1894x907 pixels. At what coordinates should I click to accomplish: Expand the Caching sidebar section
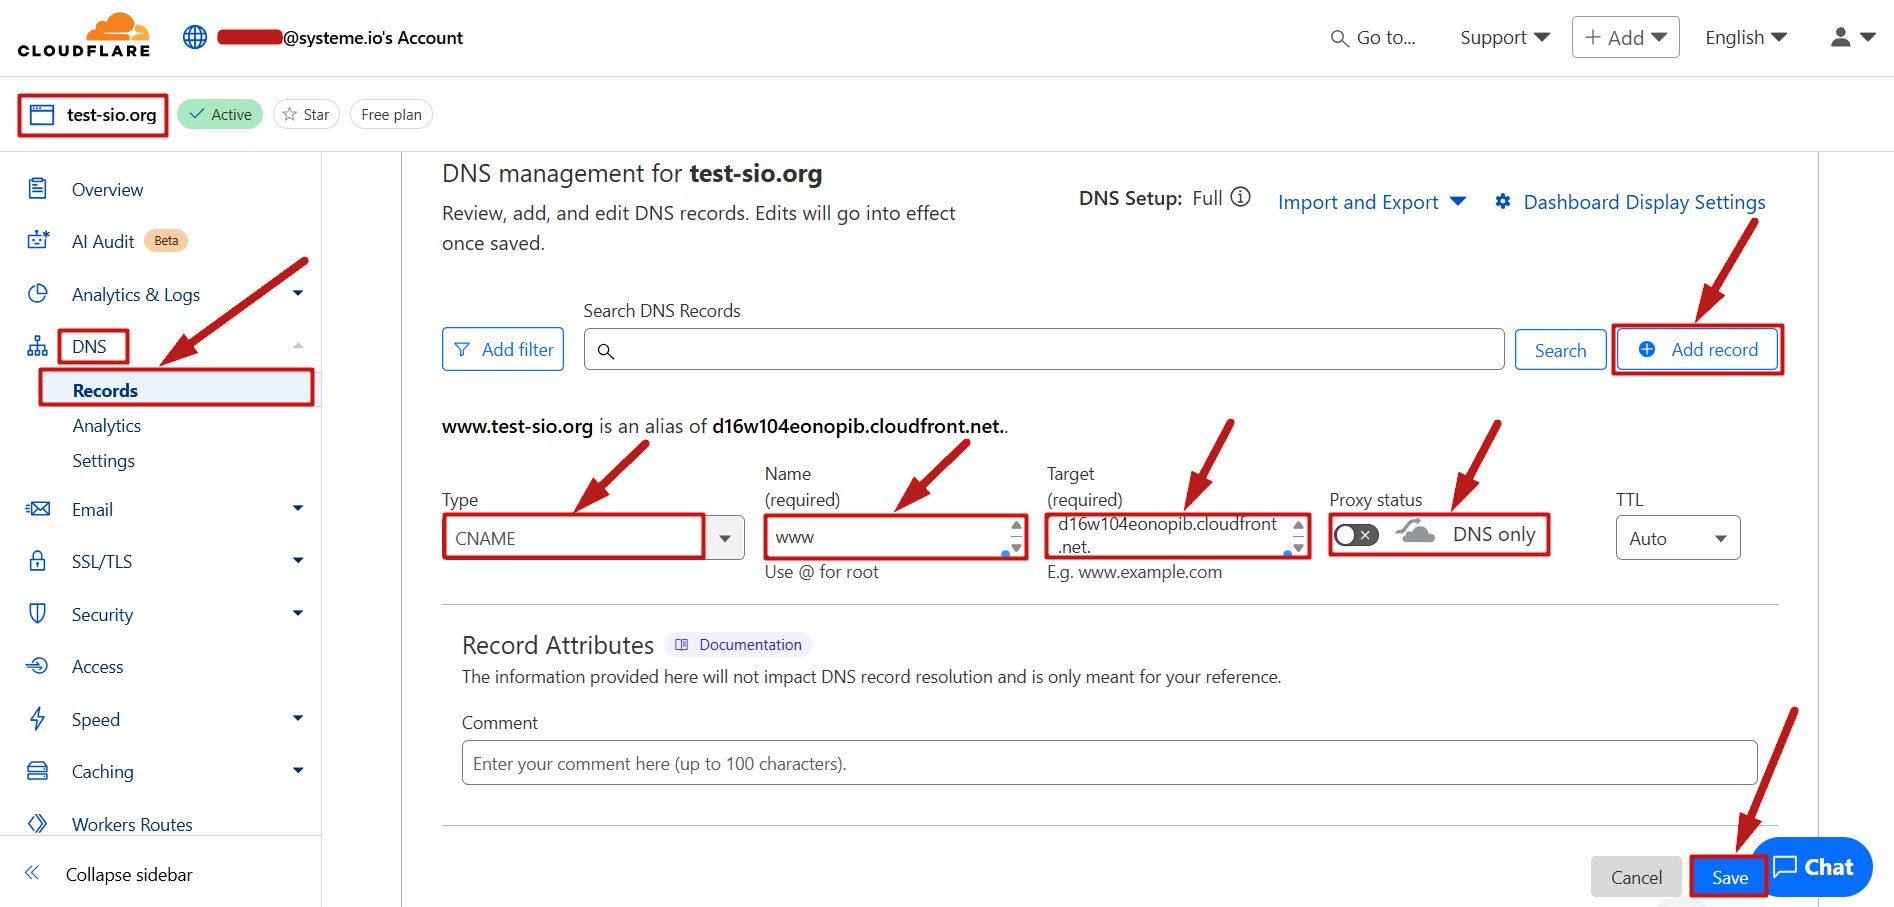pos(298,770)
